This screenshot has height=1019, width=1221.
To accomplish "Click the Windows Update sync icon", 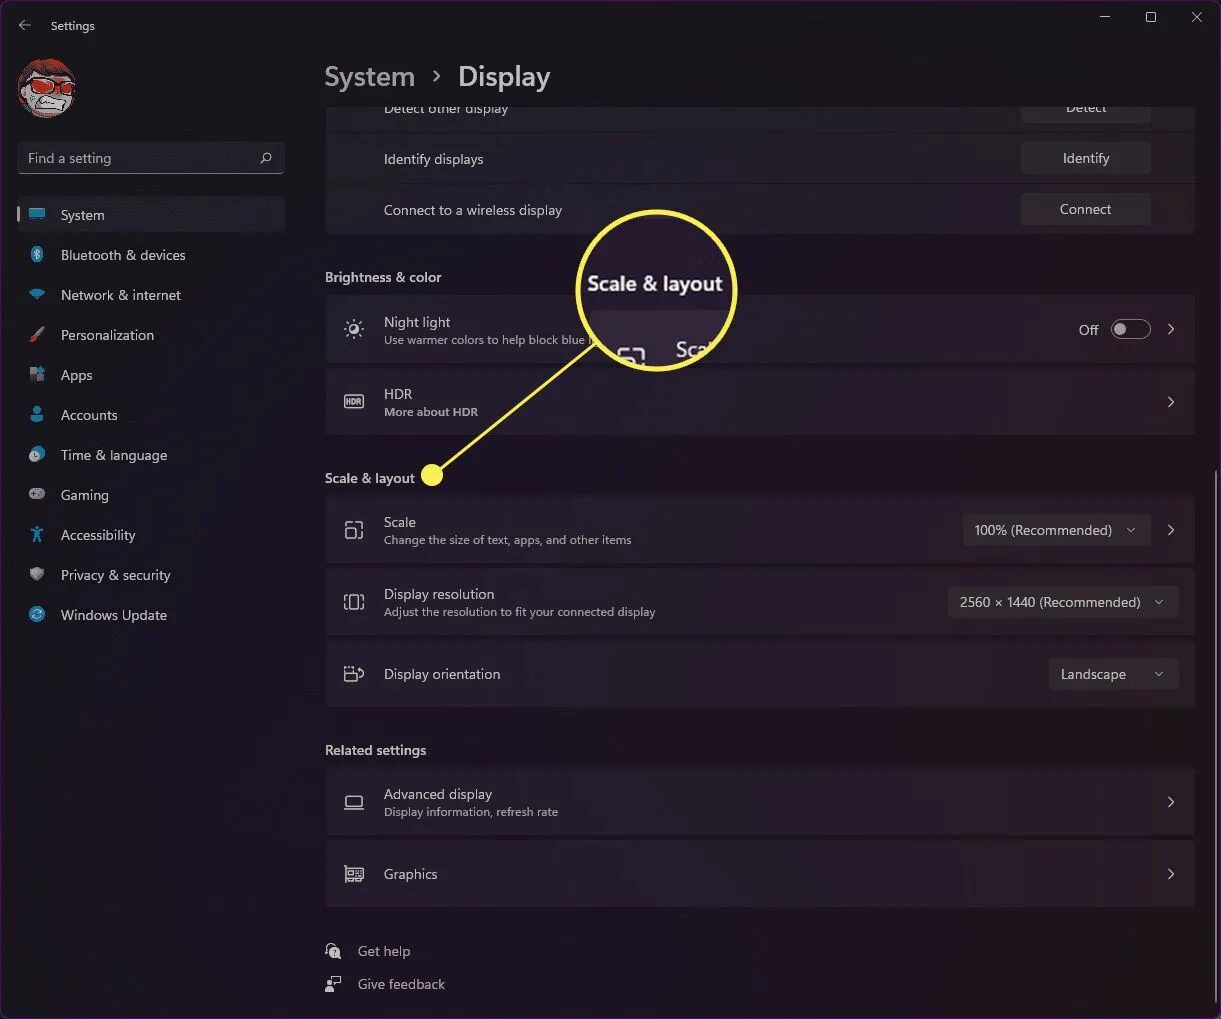I will click(37, 614).
